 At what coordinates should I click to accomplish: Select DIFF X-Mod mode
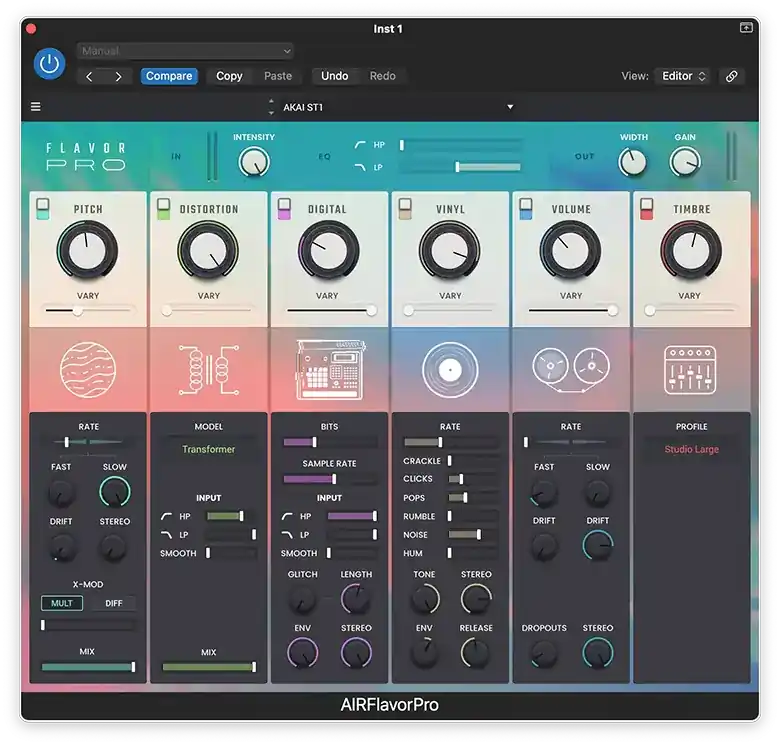pyautogui.click(x=114, y=603)
